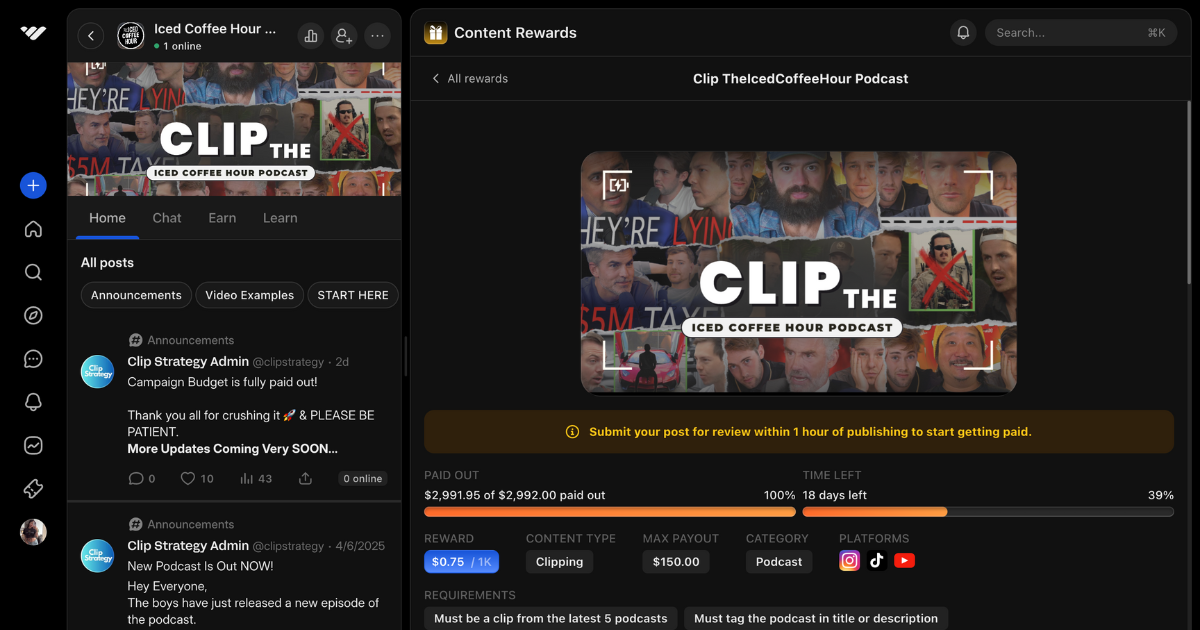Viewport: 1200px width, 630px height.
Task: Open the three-dot more options menu
Action: (377, 36)
